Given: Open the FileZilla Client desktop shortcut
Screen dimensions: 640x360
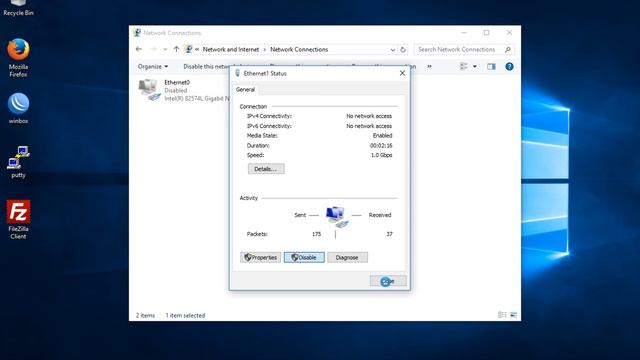Looking at the screenshot, I should coord(18,219).
